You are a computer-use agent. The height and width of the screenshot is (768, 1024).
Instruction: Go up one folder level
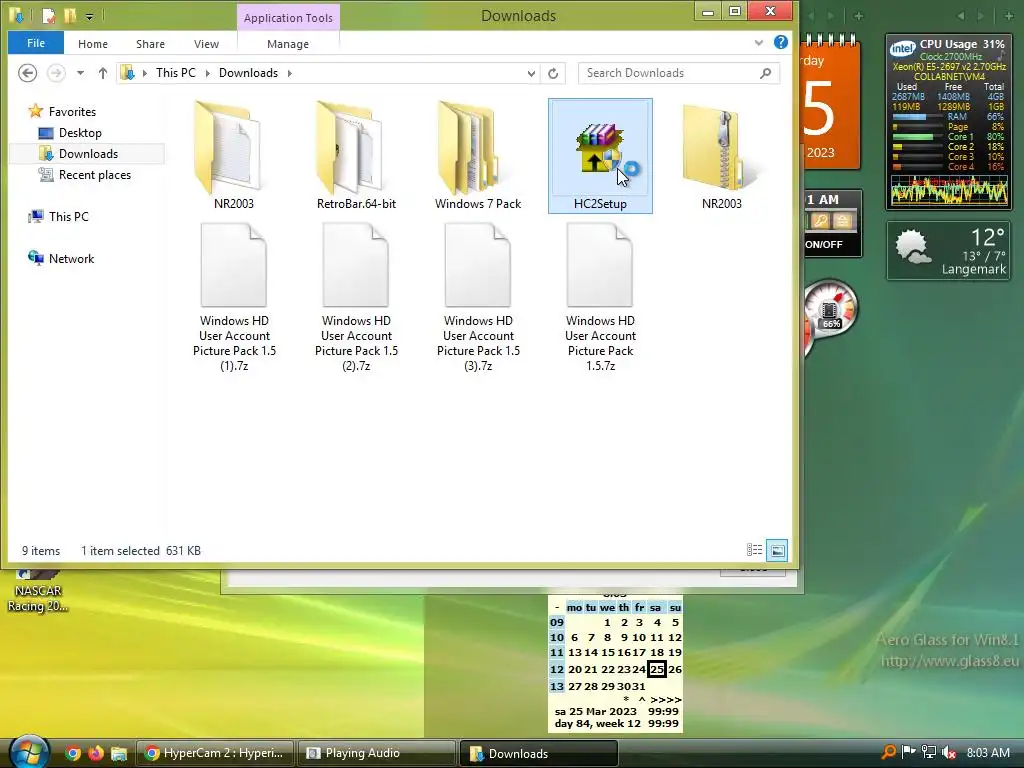(x=103, y=73)
